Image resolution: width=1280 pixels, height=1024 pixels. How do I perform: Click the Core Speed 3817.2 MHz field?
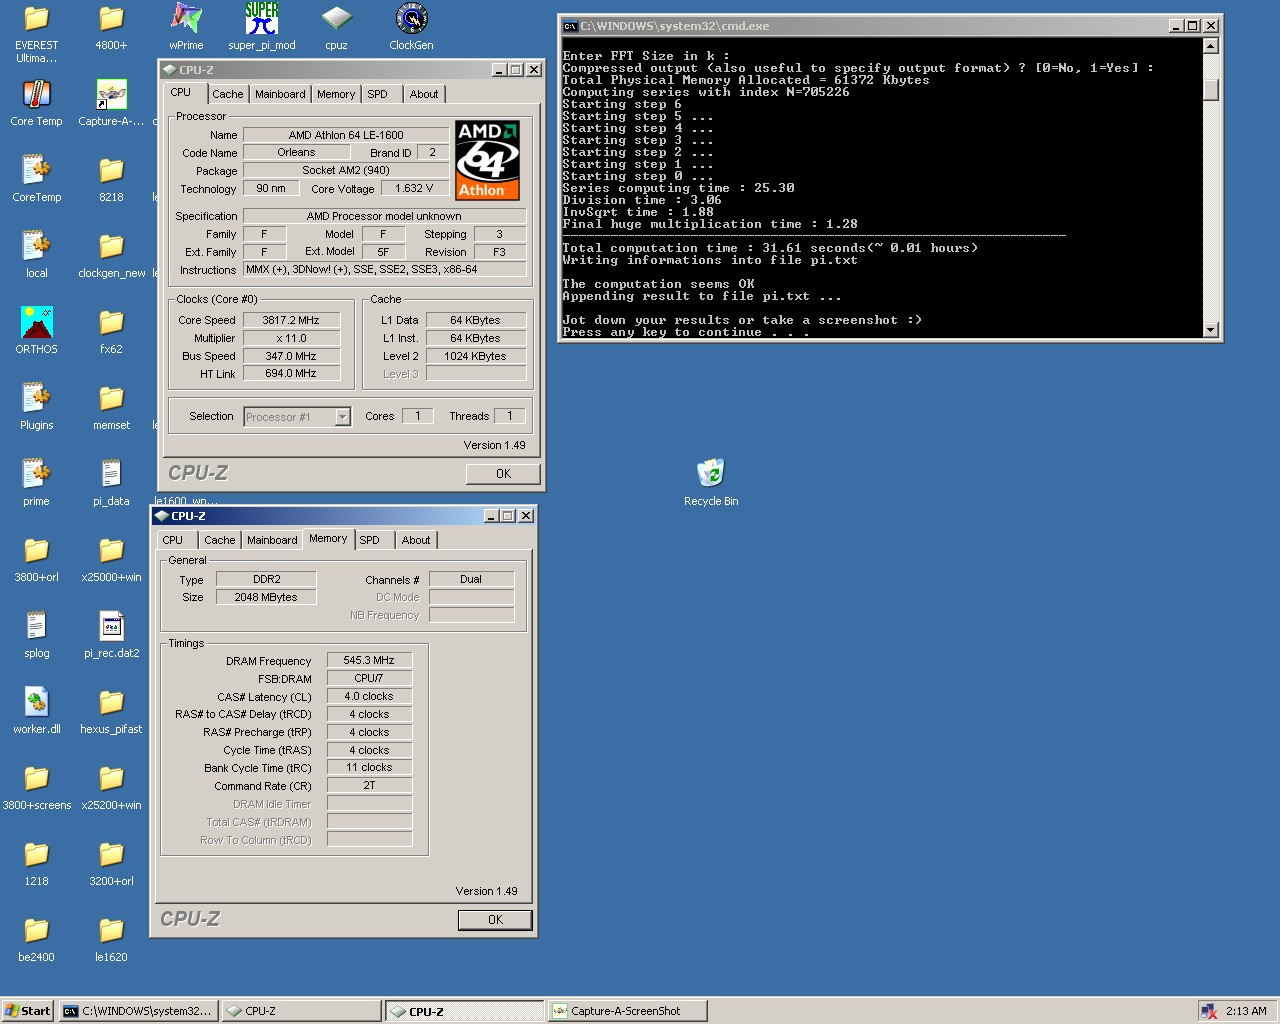pyautogui.click(x=291, y=320)
